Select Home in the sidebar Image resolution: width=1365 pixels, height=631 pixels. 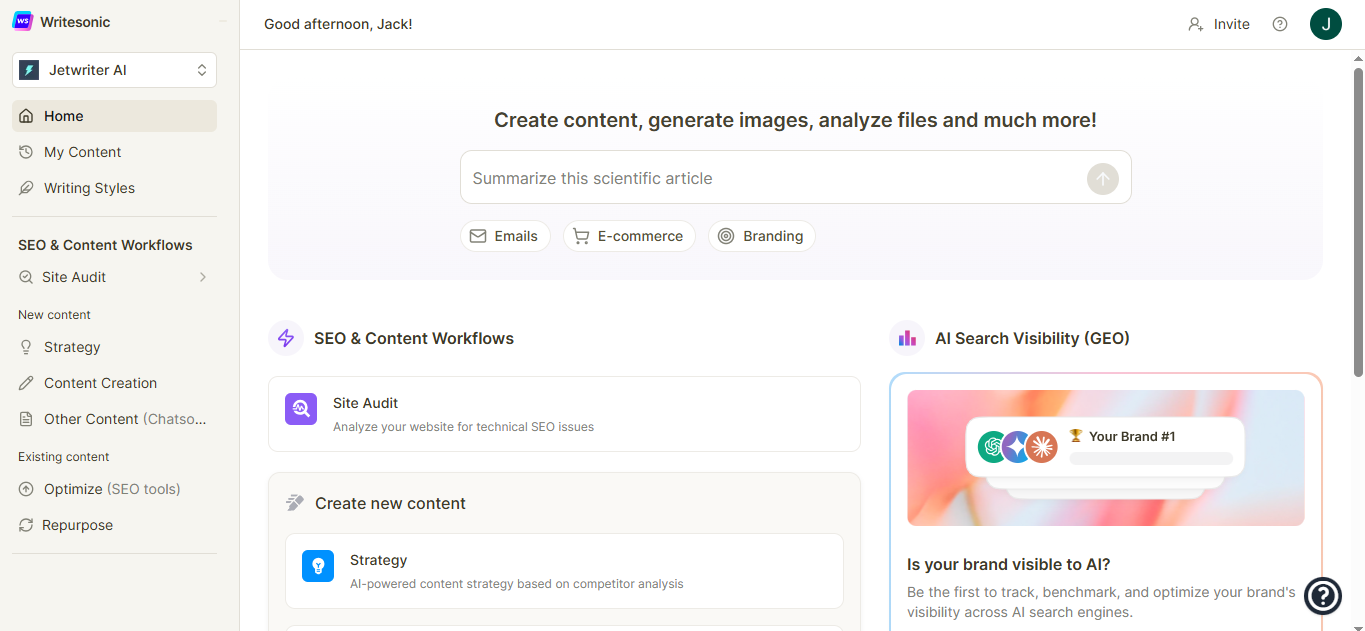pos(64,116)
